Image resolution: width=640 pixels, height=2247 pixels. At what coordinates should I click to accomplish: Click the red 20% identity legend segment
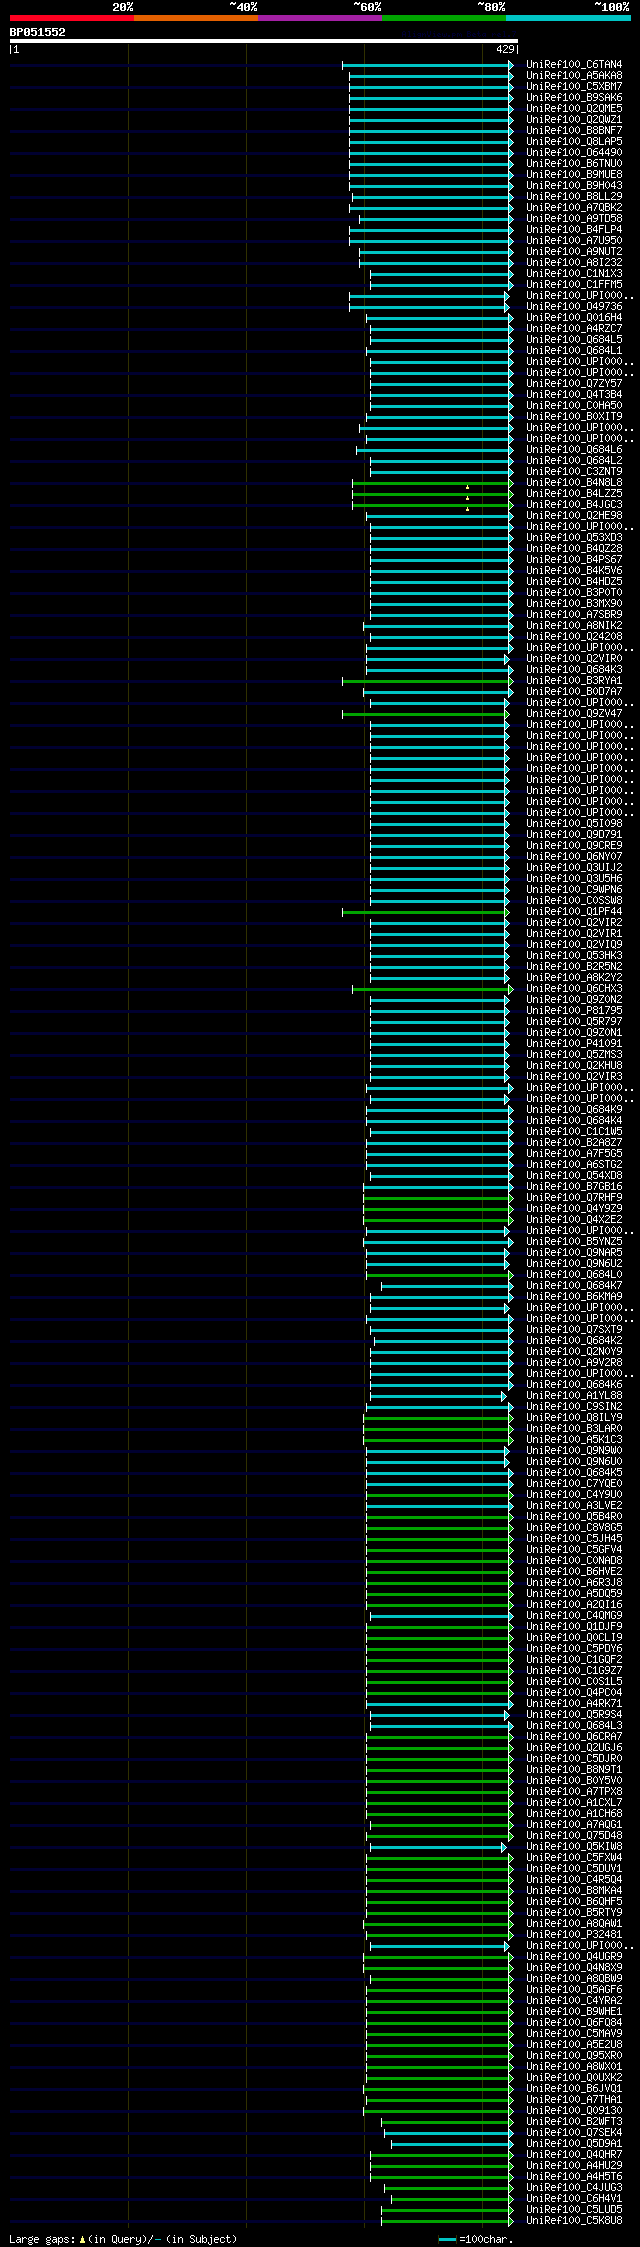pyautogui.click(x=72, y=18)
